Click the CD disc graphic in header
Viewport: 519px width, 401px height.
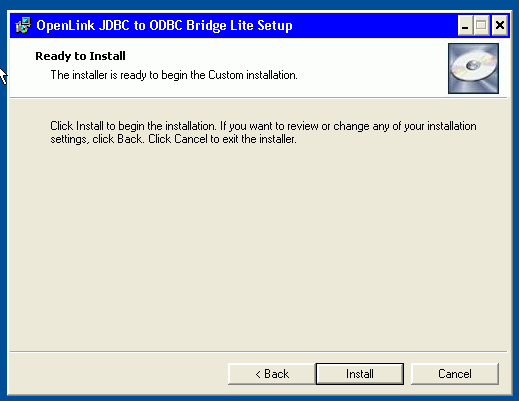pyautogui.click(x=473, y=68)
